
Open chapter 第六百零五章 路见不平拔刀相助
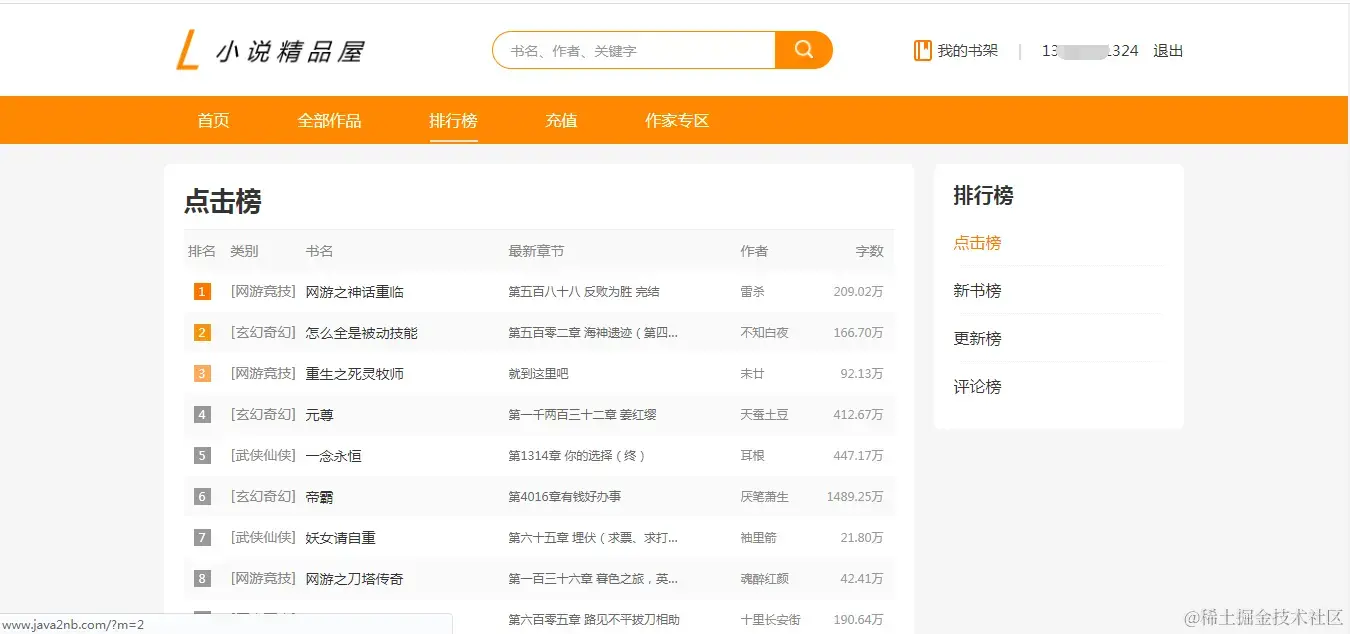coord(594,620)
